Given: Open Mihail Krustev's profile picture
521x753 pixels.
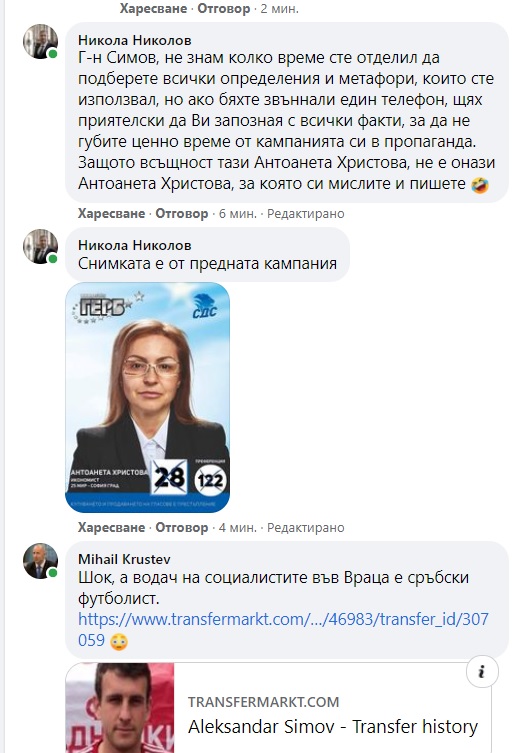Looking at the screenshot, I should tap(41, 561).
